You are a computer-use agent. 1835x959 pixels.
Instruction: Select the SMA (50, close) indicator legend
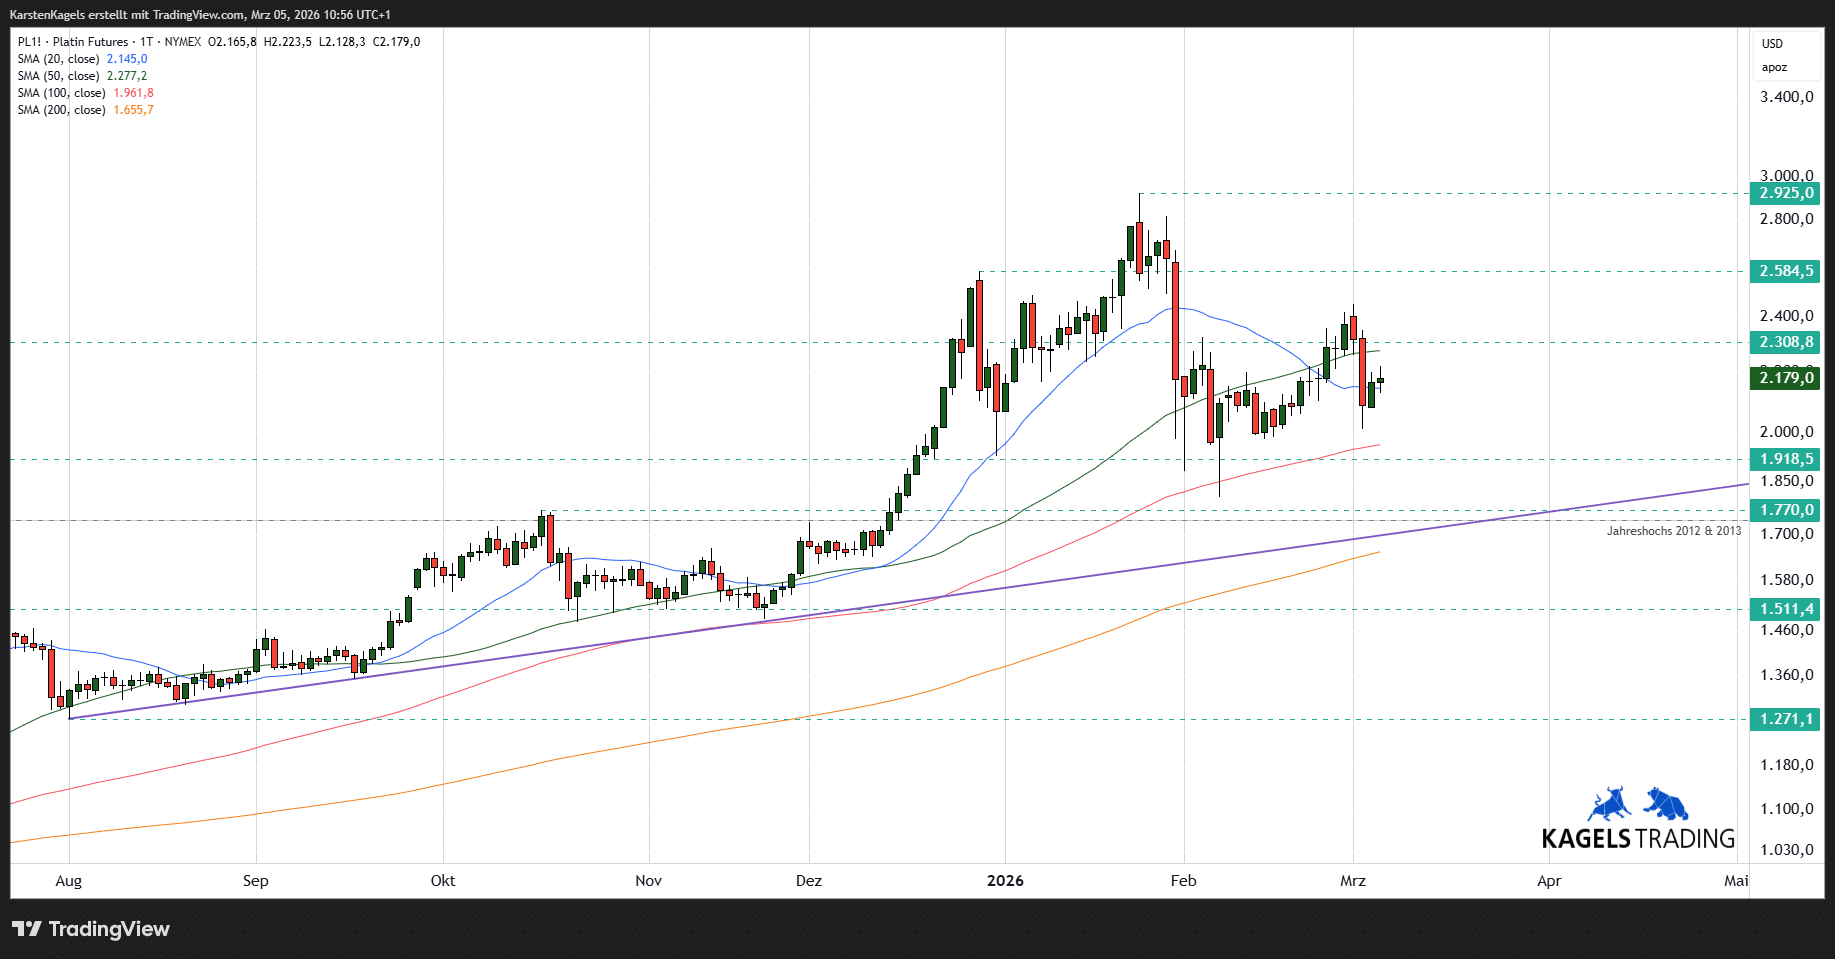click(58, 76)
